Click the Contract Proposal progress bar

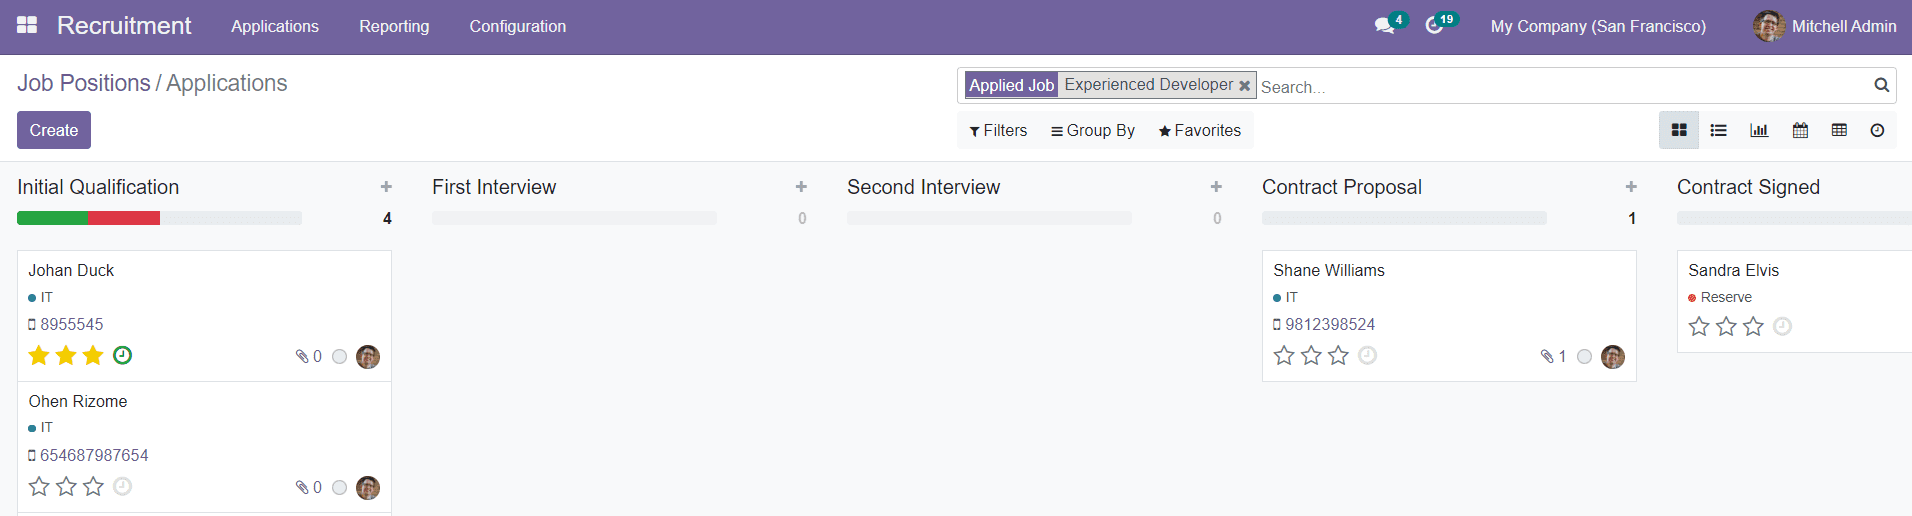(x=1404, y=218)
